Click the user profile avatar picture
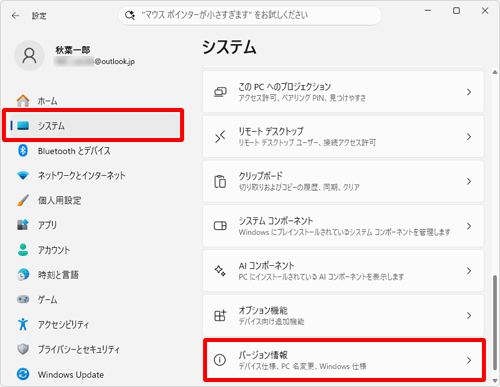Viewport: 500px width, 387px height. [x=29, y=56]
